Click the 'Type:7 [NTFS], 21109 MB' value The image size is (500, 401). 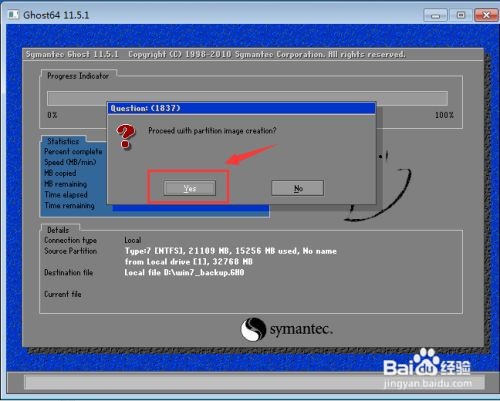point(231,251)
